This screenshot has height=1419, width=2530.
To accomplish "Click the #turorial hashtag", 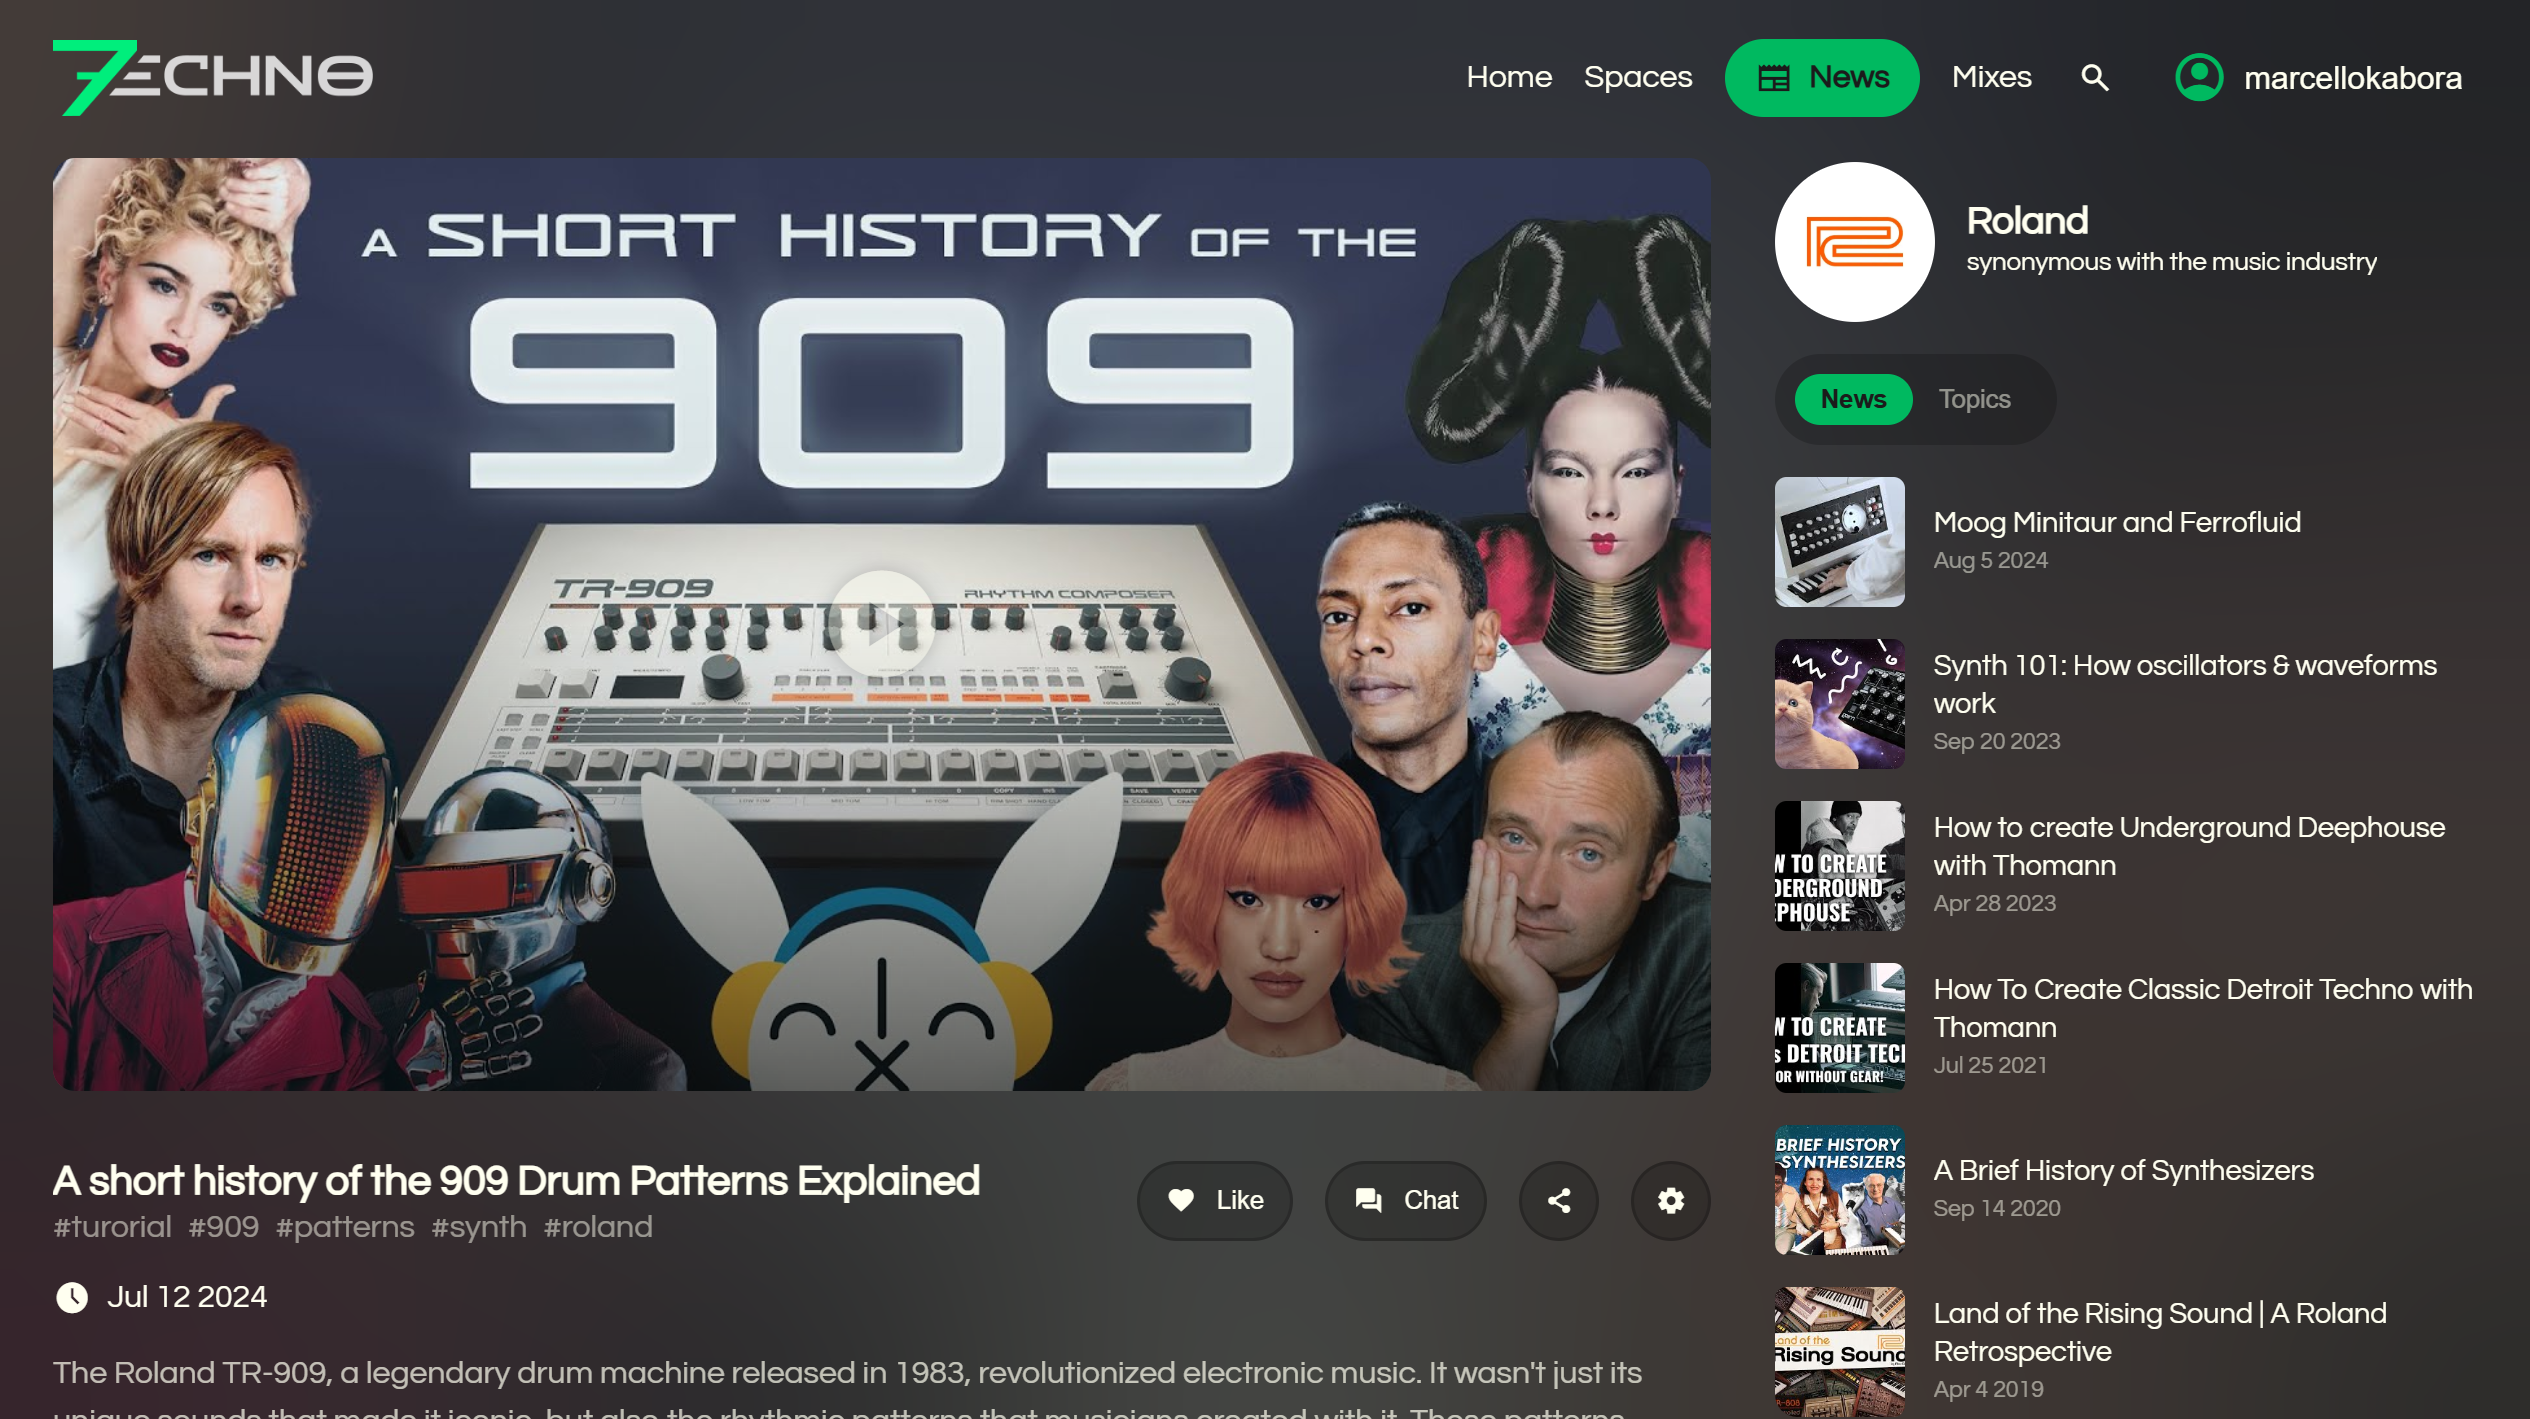I will point(112,1227).
